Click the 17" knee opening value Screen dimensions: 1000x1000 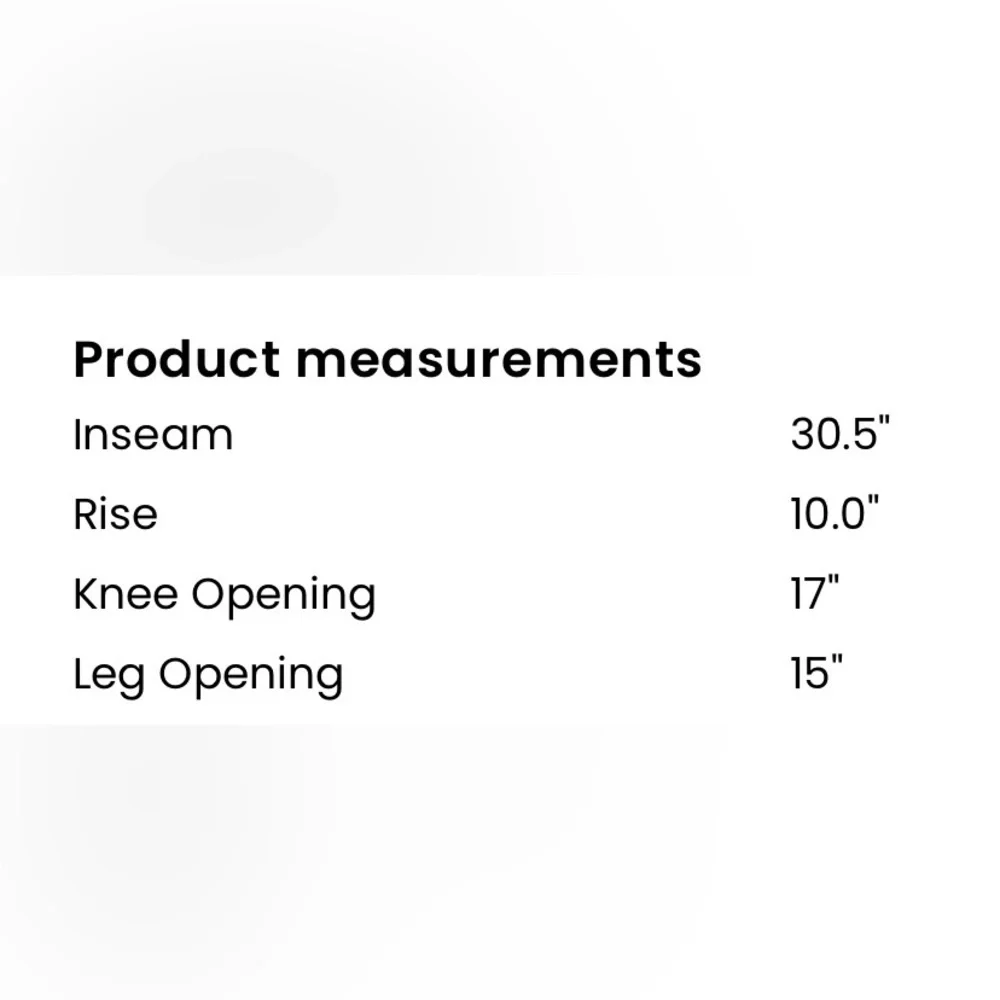pyautogui.click(x=814, y=595)
